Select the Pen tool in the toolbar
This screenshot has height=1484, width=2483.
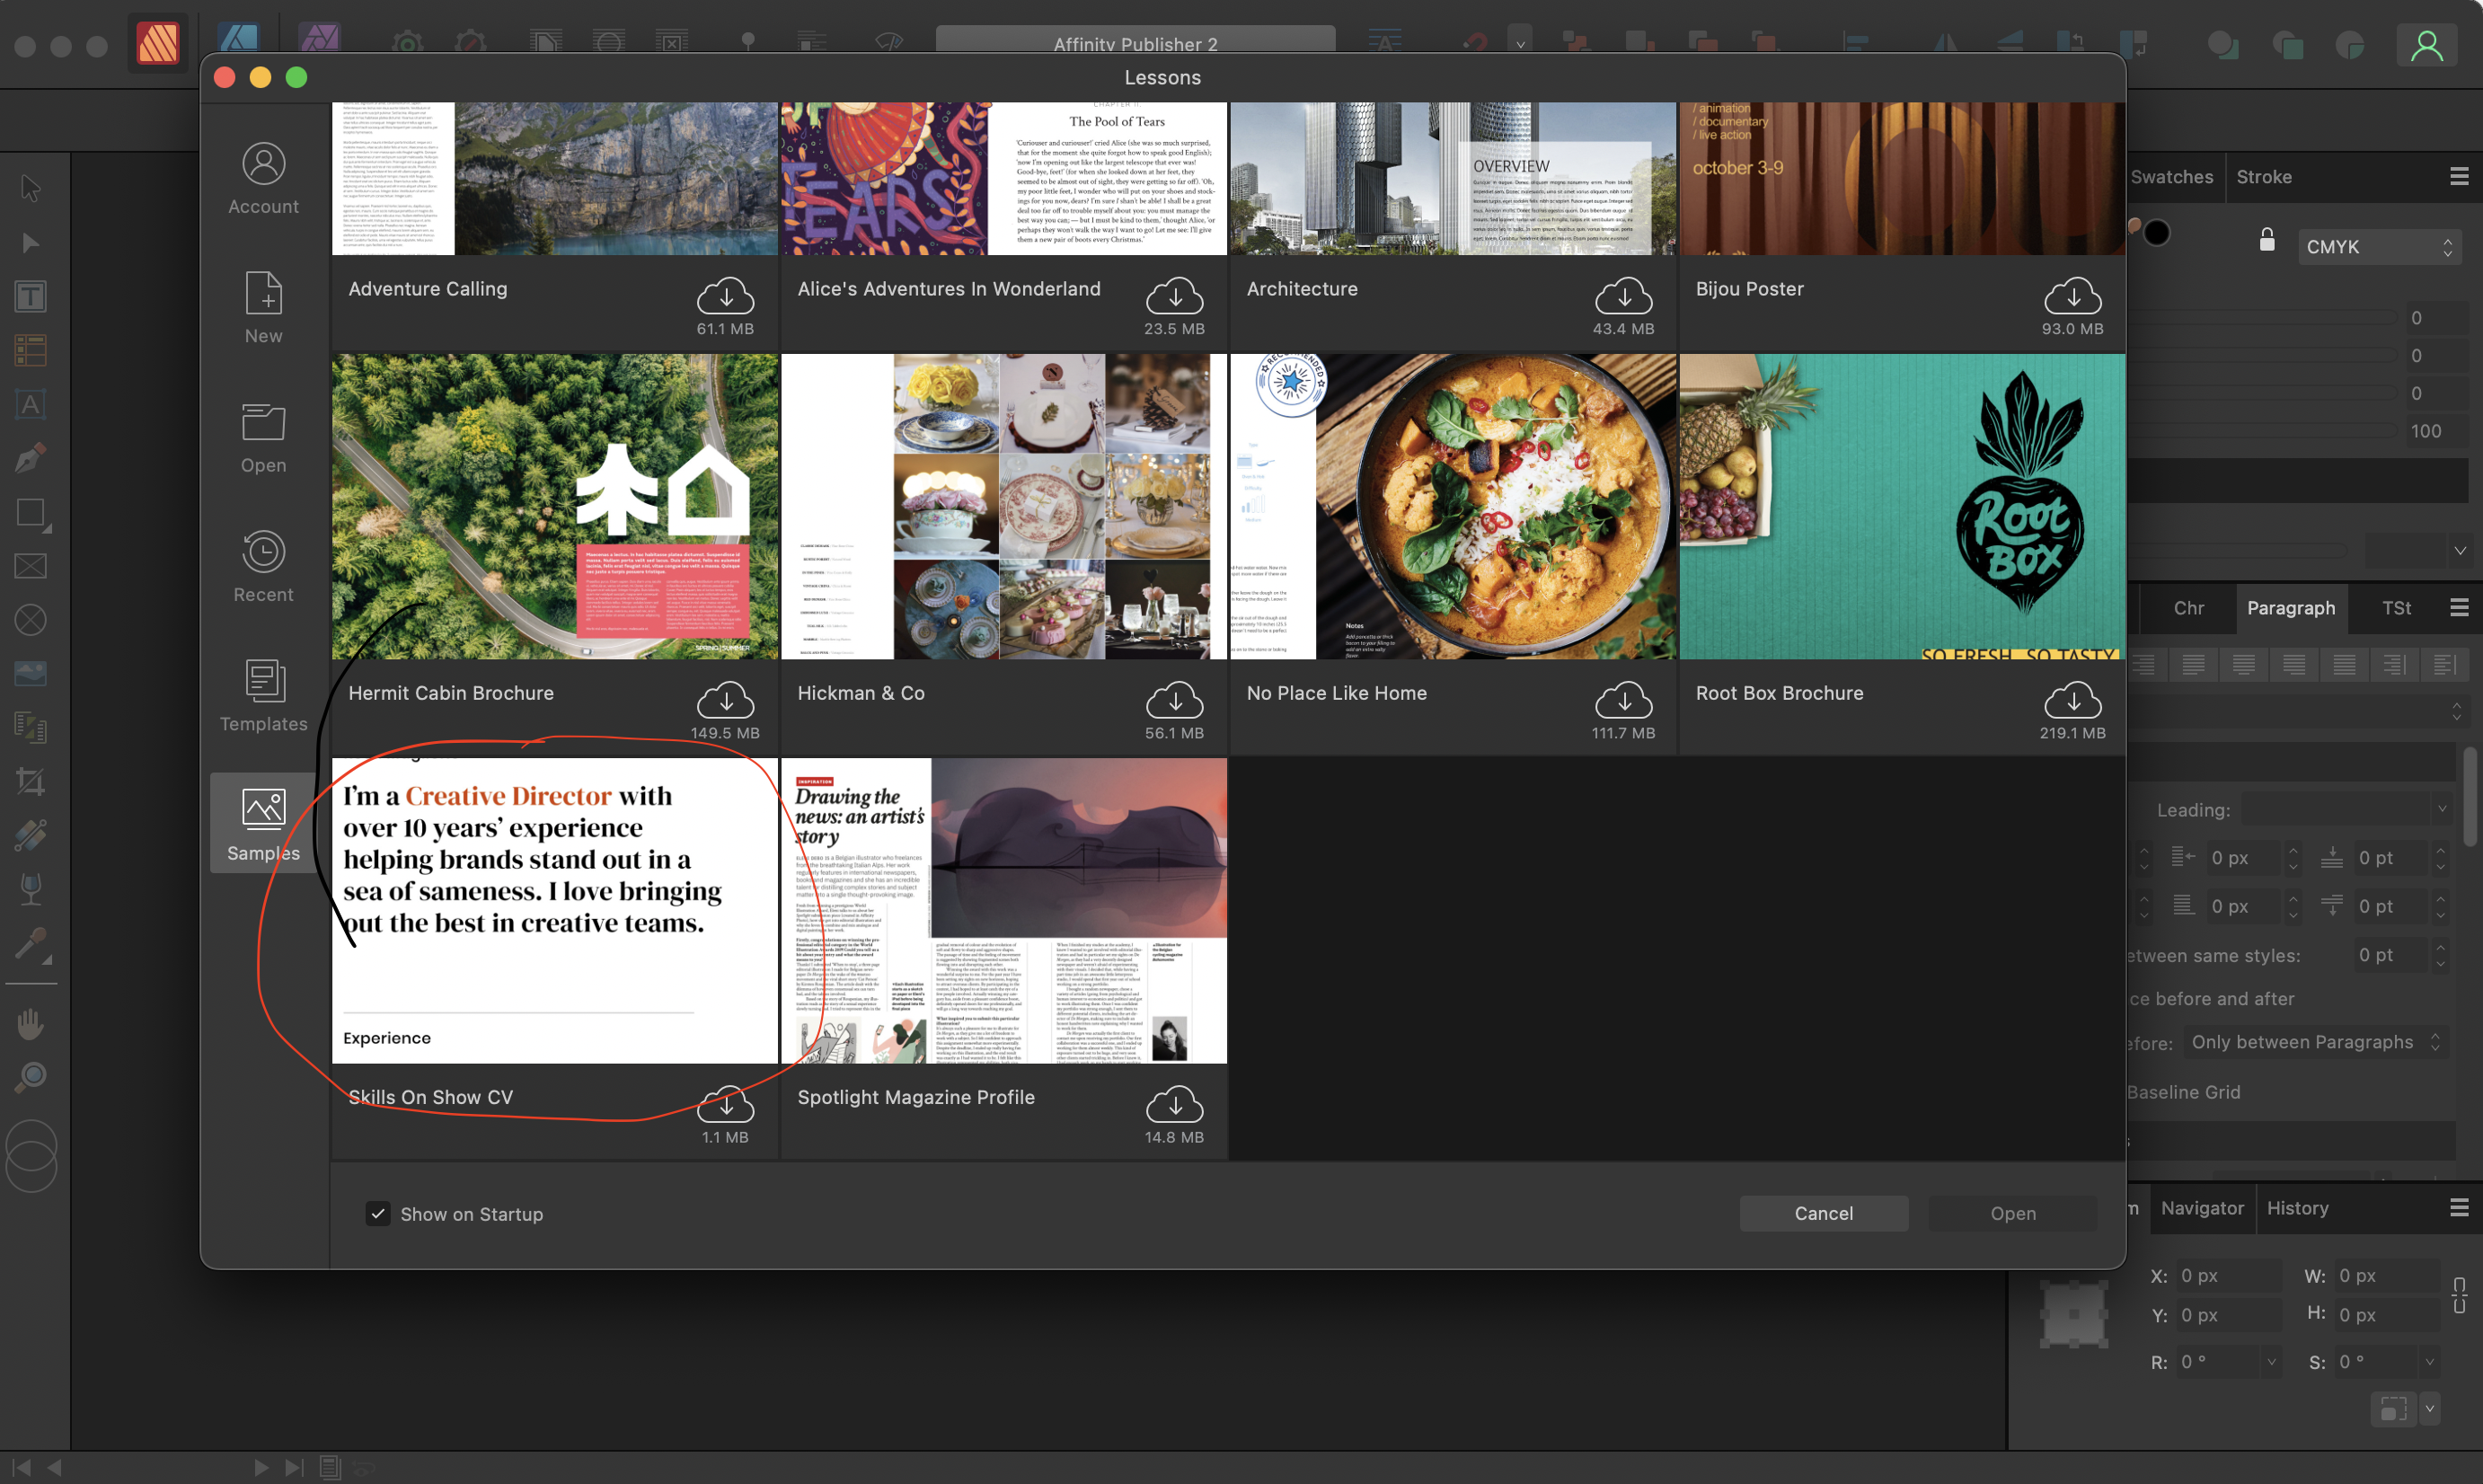[x=31, y=458]
